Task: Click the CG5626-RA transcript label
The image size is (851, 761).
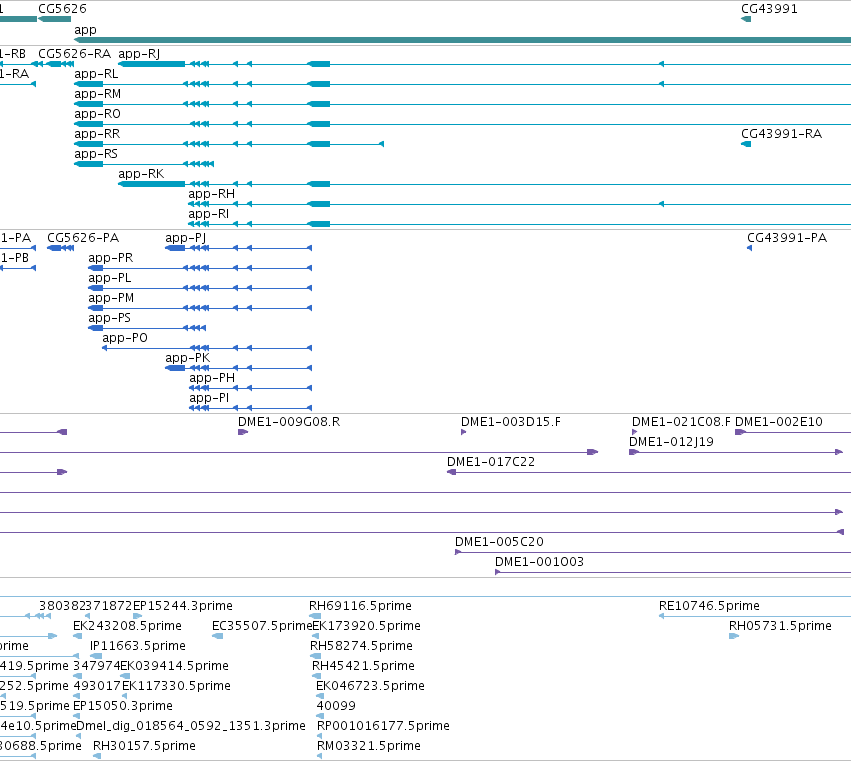Action: [x=74, y=54]
